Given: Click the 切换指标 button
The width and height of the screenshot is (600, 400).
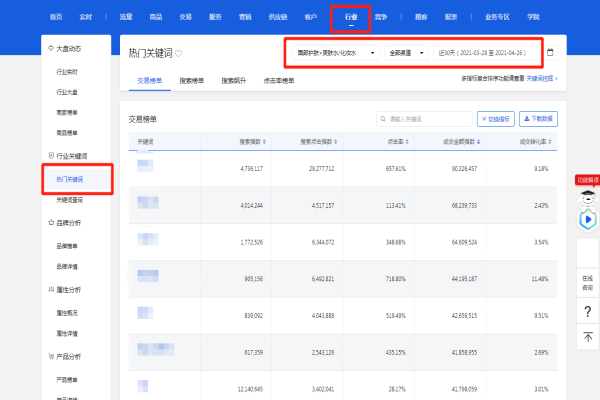Looking at the screenshot, I should 494,118.
